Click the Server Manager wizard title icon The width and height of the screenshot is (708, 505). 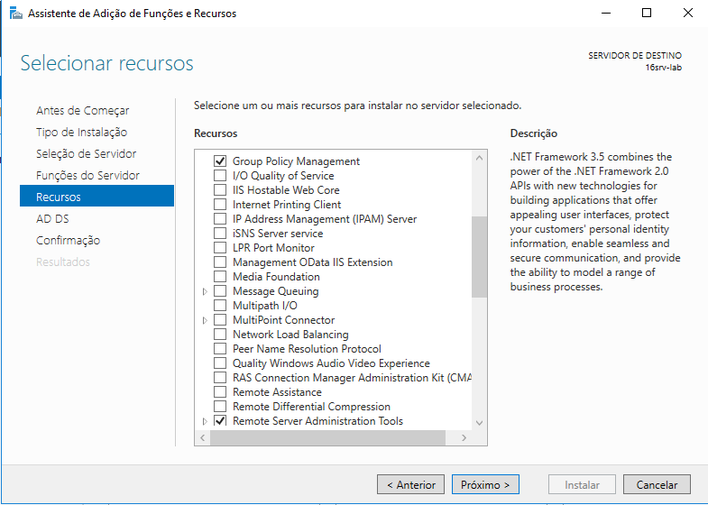pos(16,13)
